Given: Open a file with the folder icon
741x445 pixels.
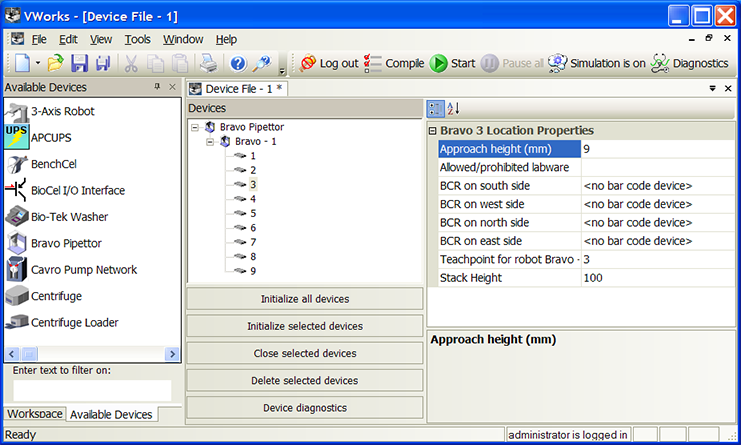Looking at the screenshot, I should (55, 63).
